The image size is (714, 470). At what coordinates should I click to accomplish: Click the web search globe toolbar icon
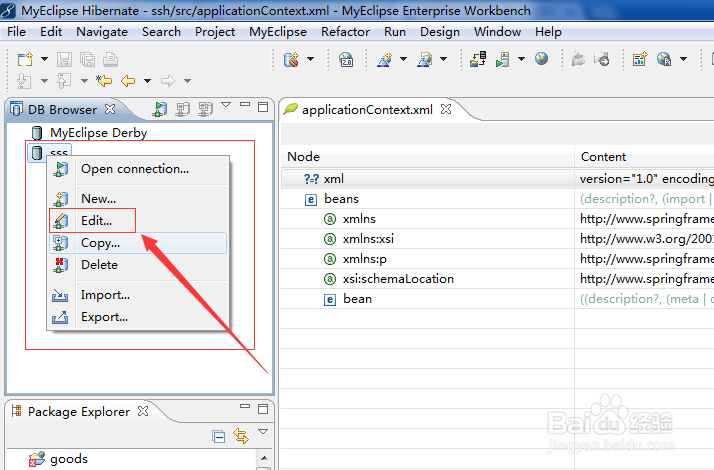coord(664,59)
